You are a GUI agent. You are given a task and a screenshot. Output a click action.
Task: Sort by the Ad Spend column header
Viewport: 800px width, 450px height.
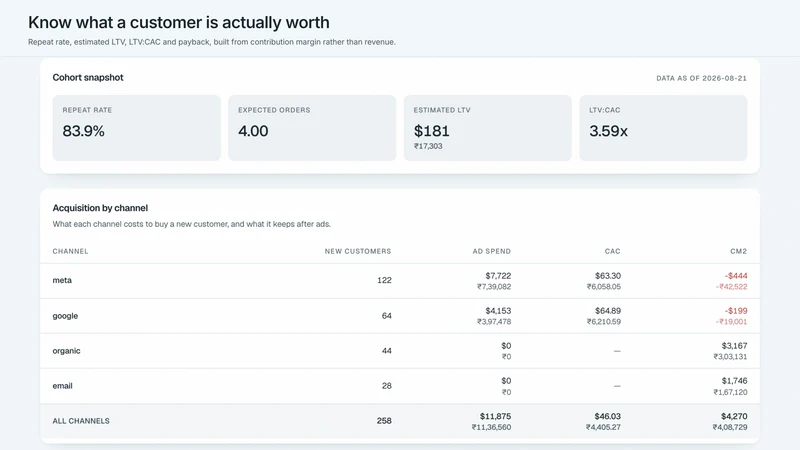(x=491, y=251)
